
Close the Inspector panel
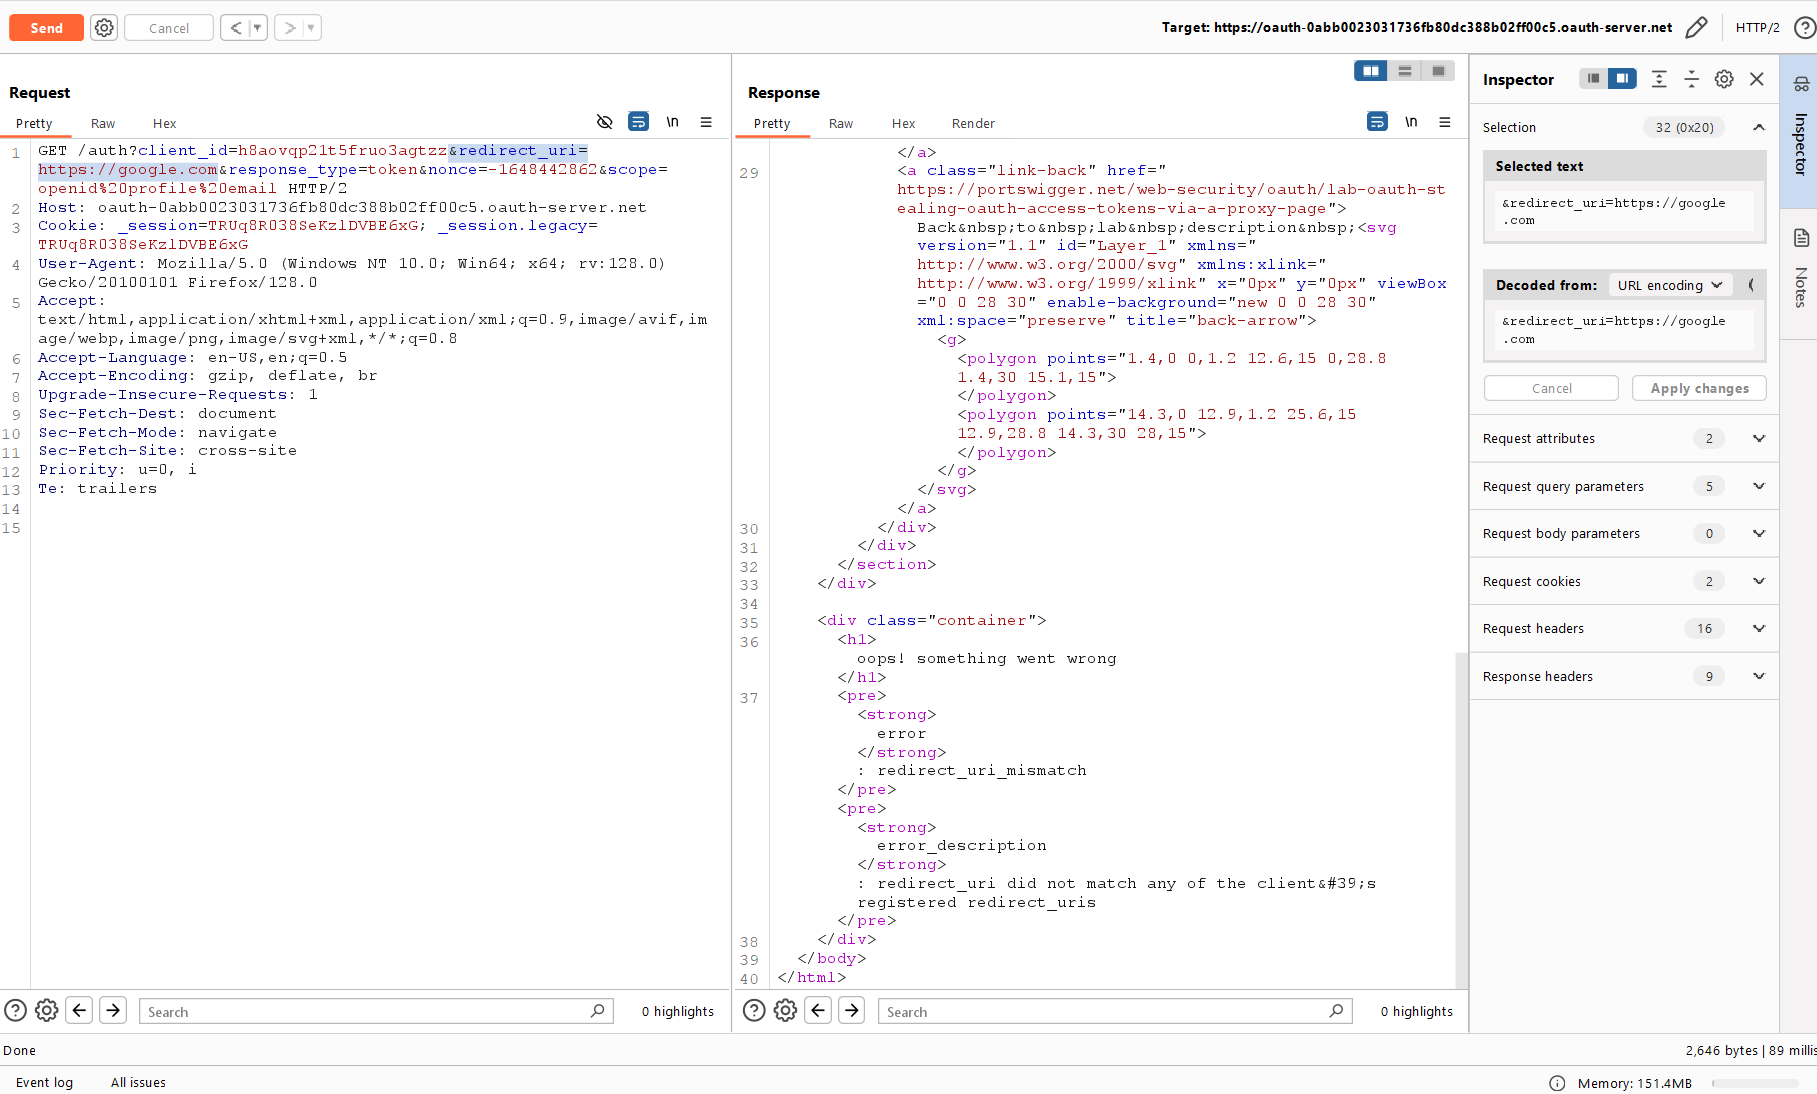click(1757, 79)
